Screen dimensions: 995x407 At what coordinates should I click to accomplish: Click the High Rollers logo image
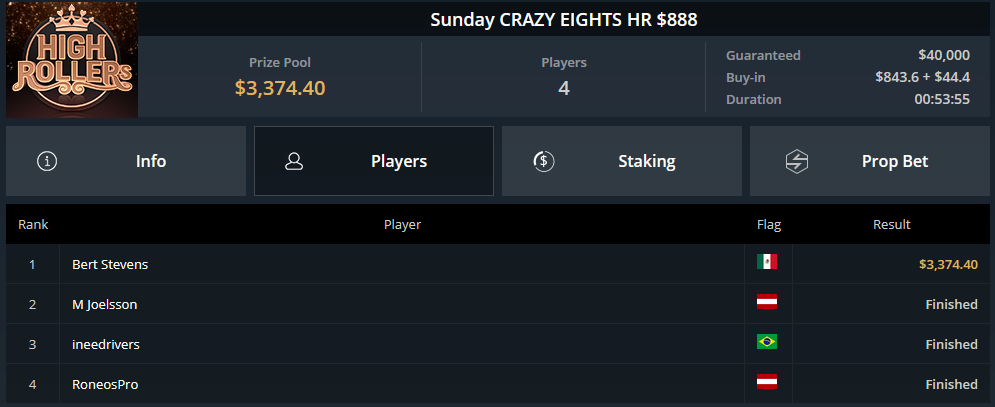[72, 60]
